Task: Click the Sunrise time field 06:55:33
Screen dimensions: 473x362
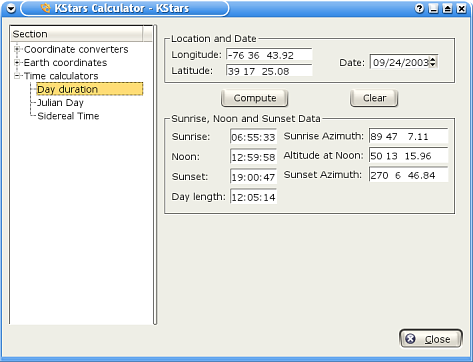Action: pos(253,137)
